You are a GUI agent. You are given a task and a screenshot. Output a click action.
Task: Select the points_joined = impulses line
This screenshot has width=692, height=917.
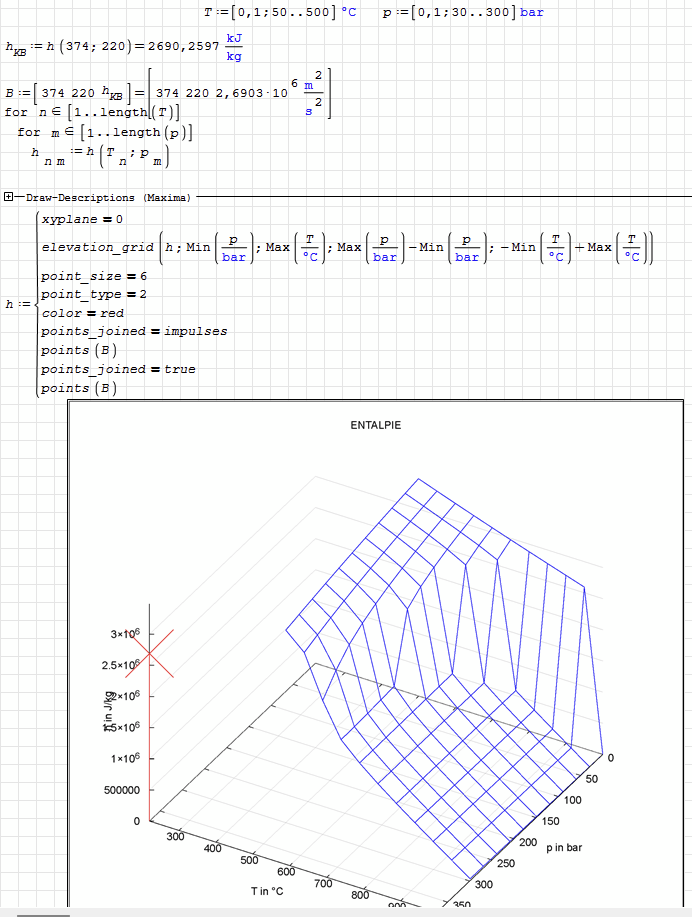(134, 331)
